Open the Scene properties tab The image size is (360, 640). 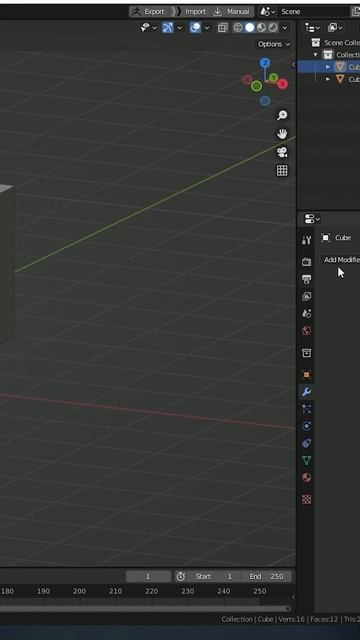[x=307, y=313]
